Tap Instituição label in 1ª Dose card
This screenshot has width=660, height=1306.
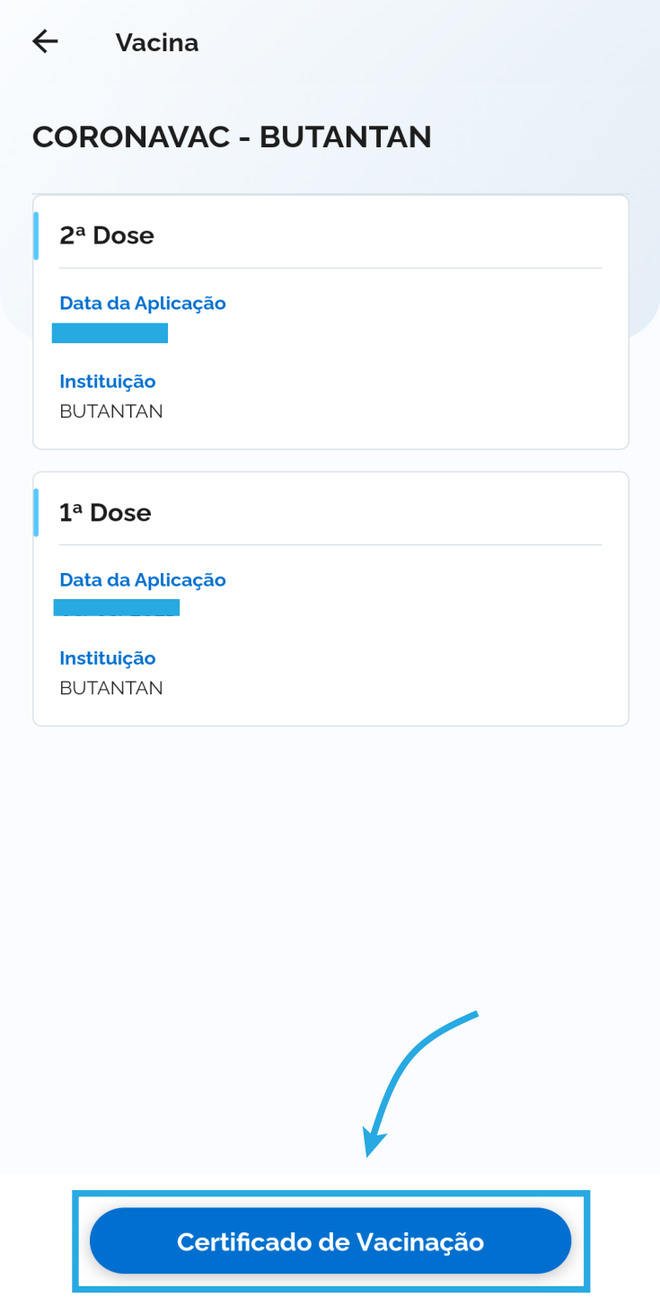point(108,658)
